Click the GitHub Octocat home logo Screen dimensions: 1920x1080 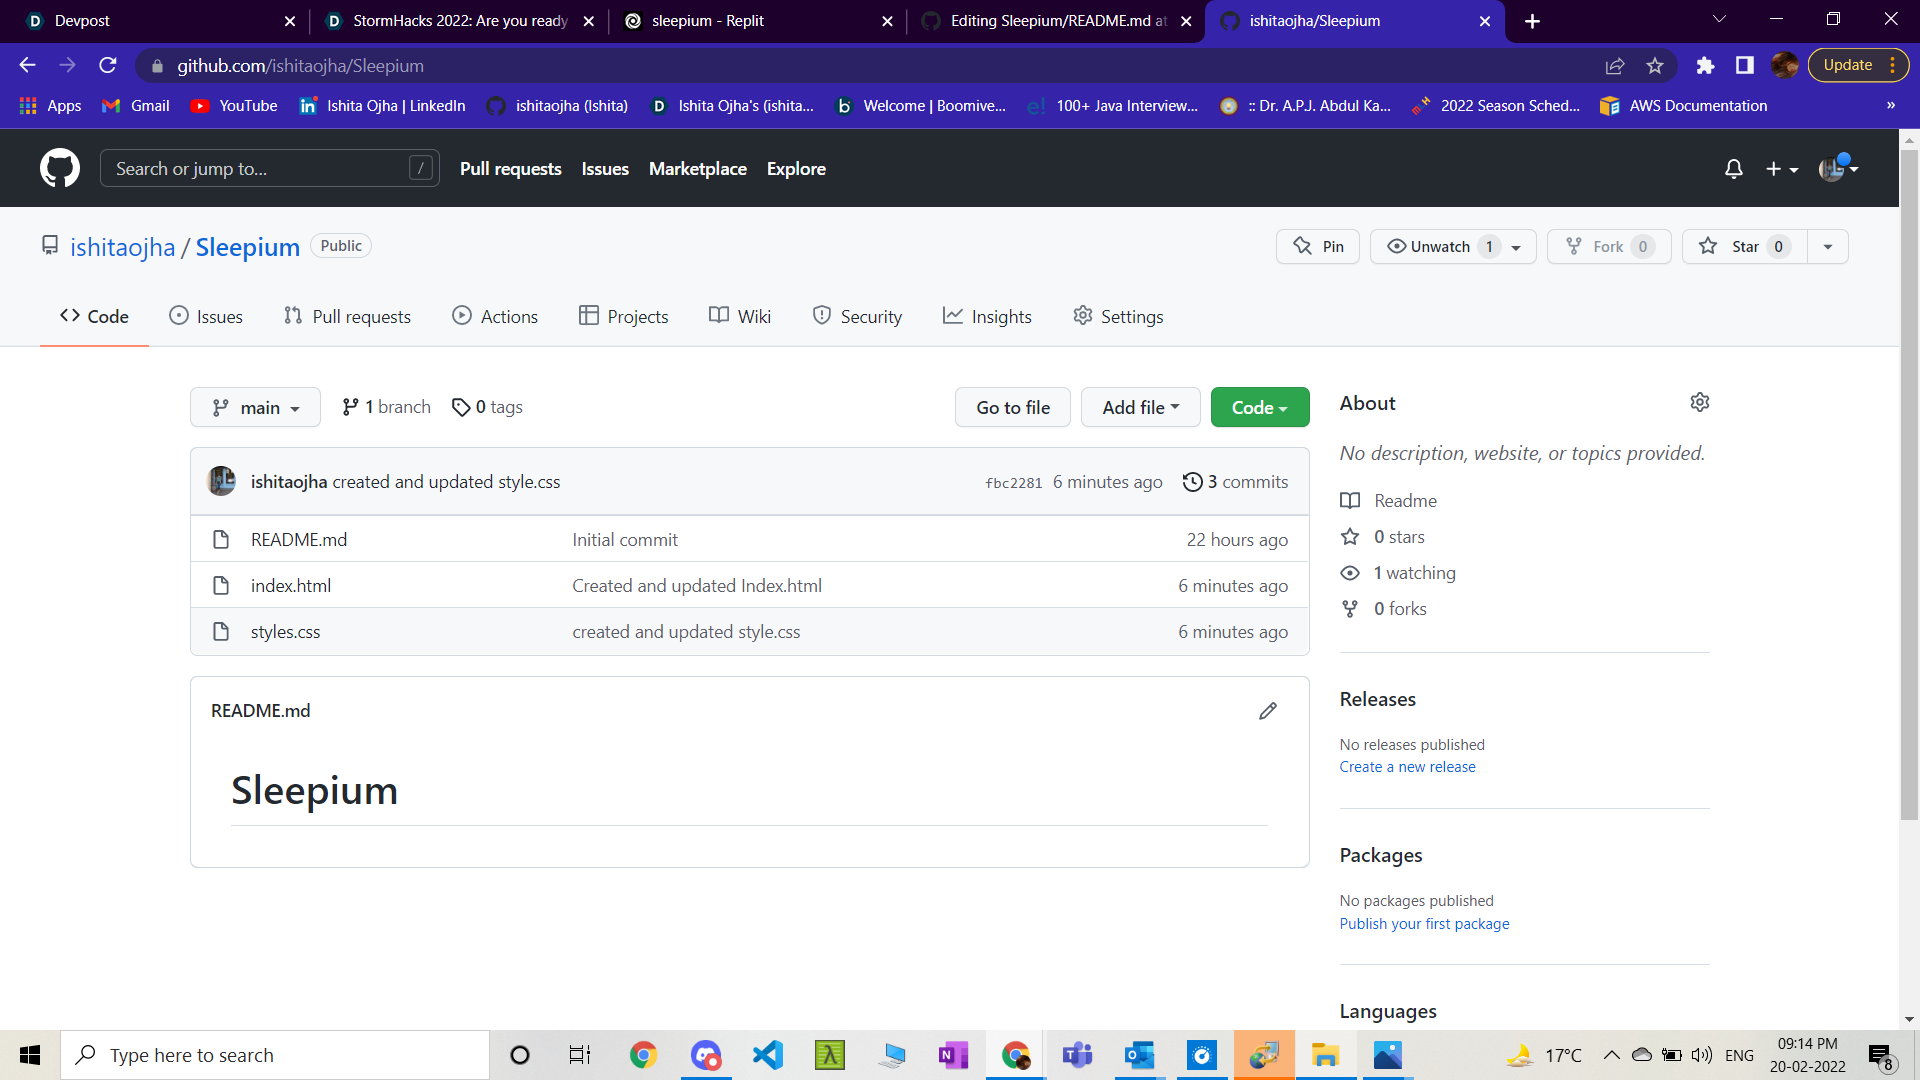click(x=60, y=168)
